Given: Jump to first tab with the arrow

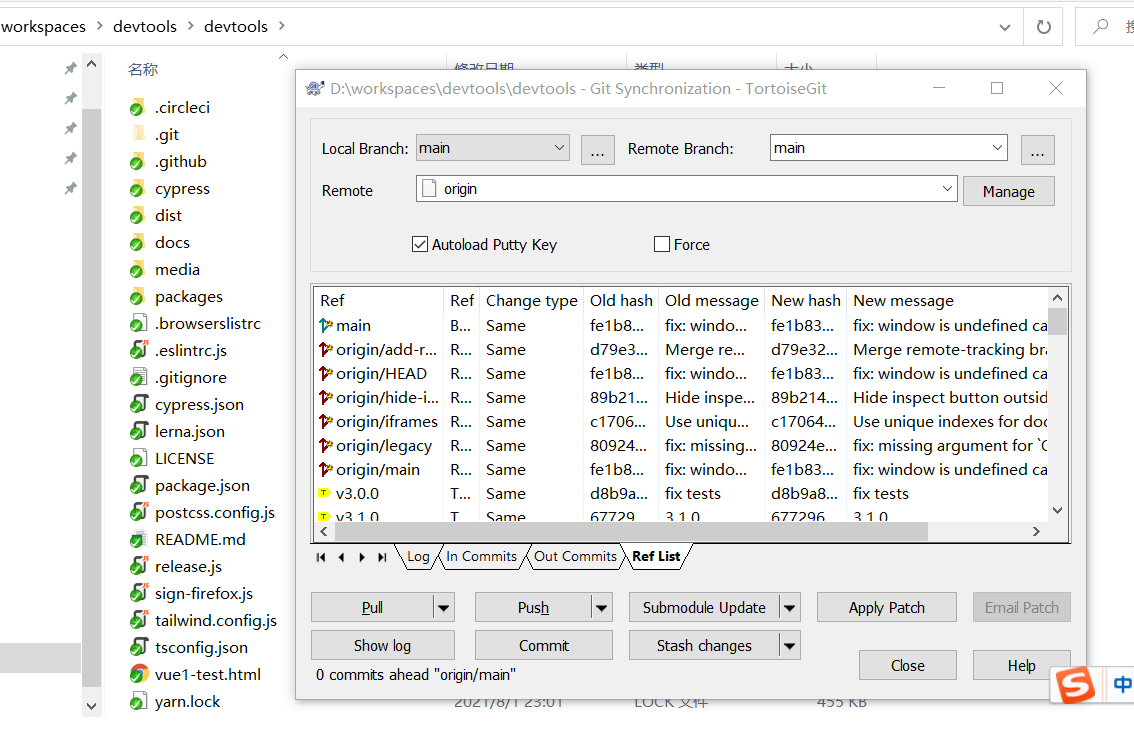Looking at the screenshot, I should pos(320,557).
